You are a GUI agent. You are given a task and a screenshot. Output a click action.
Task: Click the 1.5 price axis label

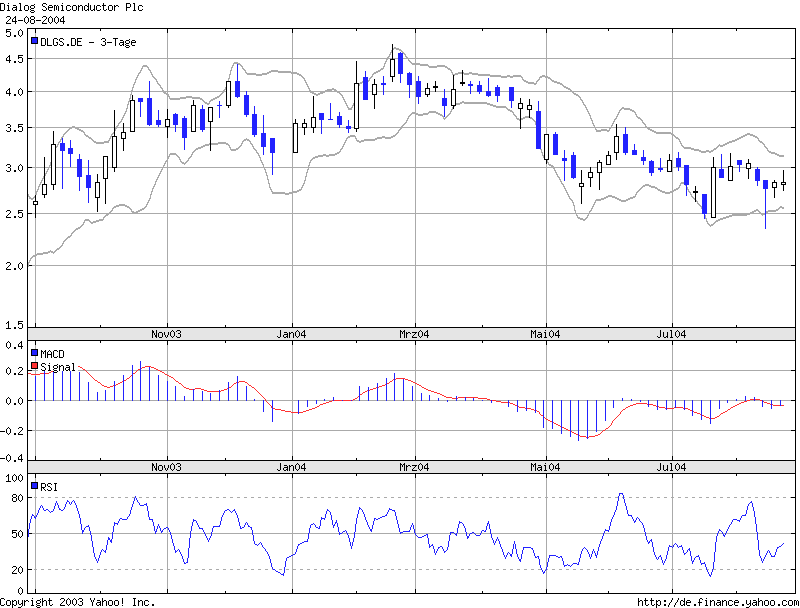pos(14,325)
